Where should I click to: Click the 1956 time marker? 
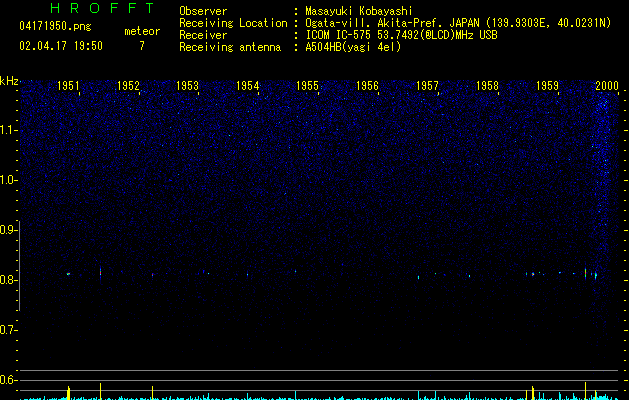[x=367, y=86]
